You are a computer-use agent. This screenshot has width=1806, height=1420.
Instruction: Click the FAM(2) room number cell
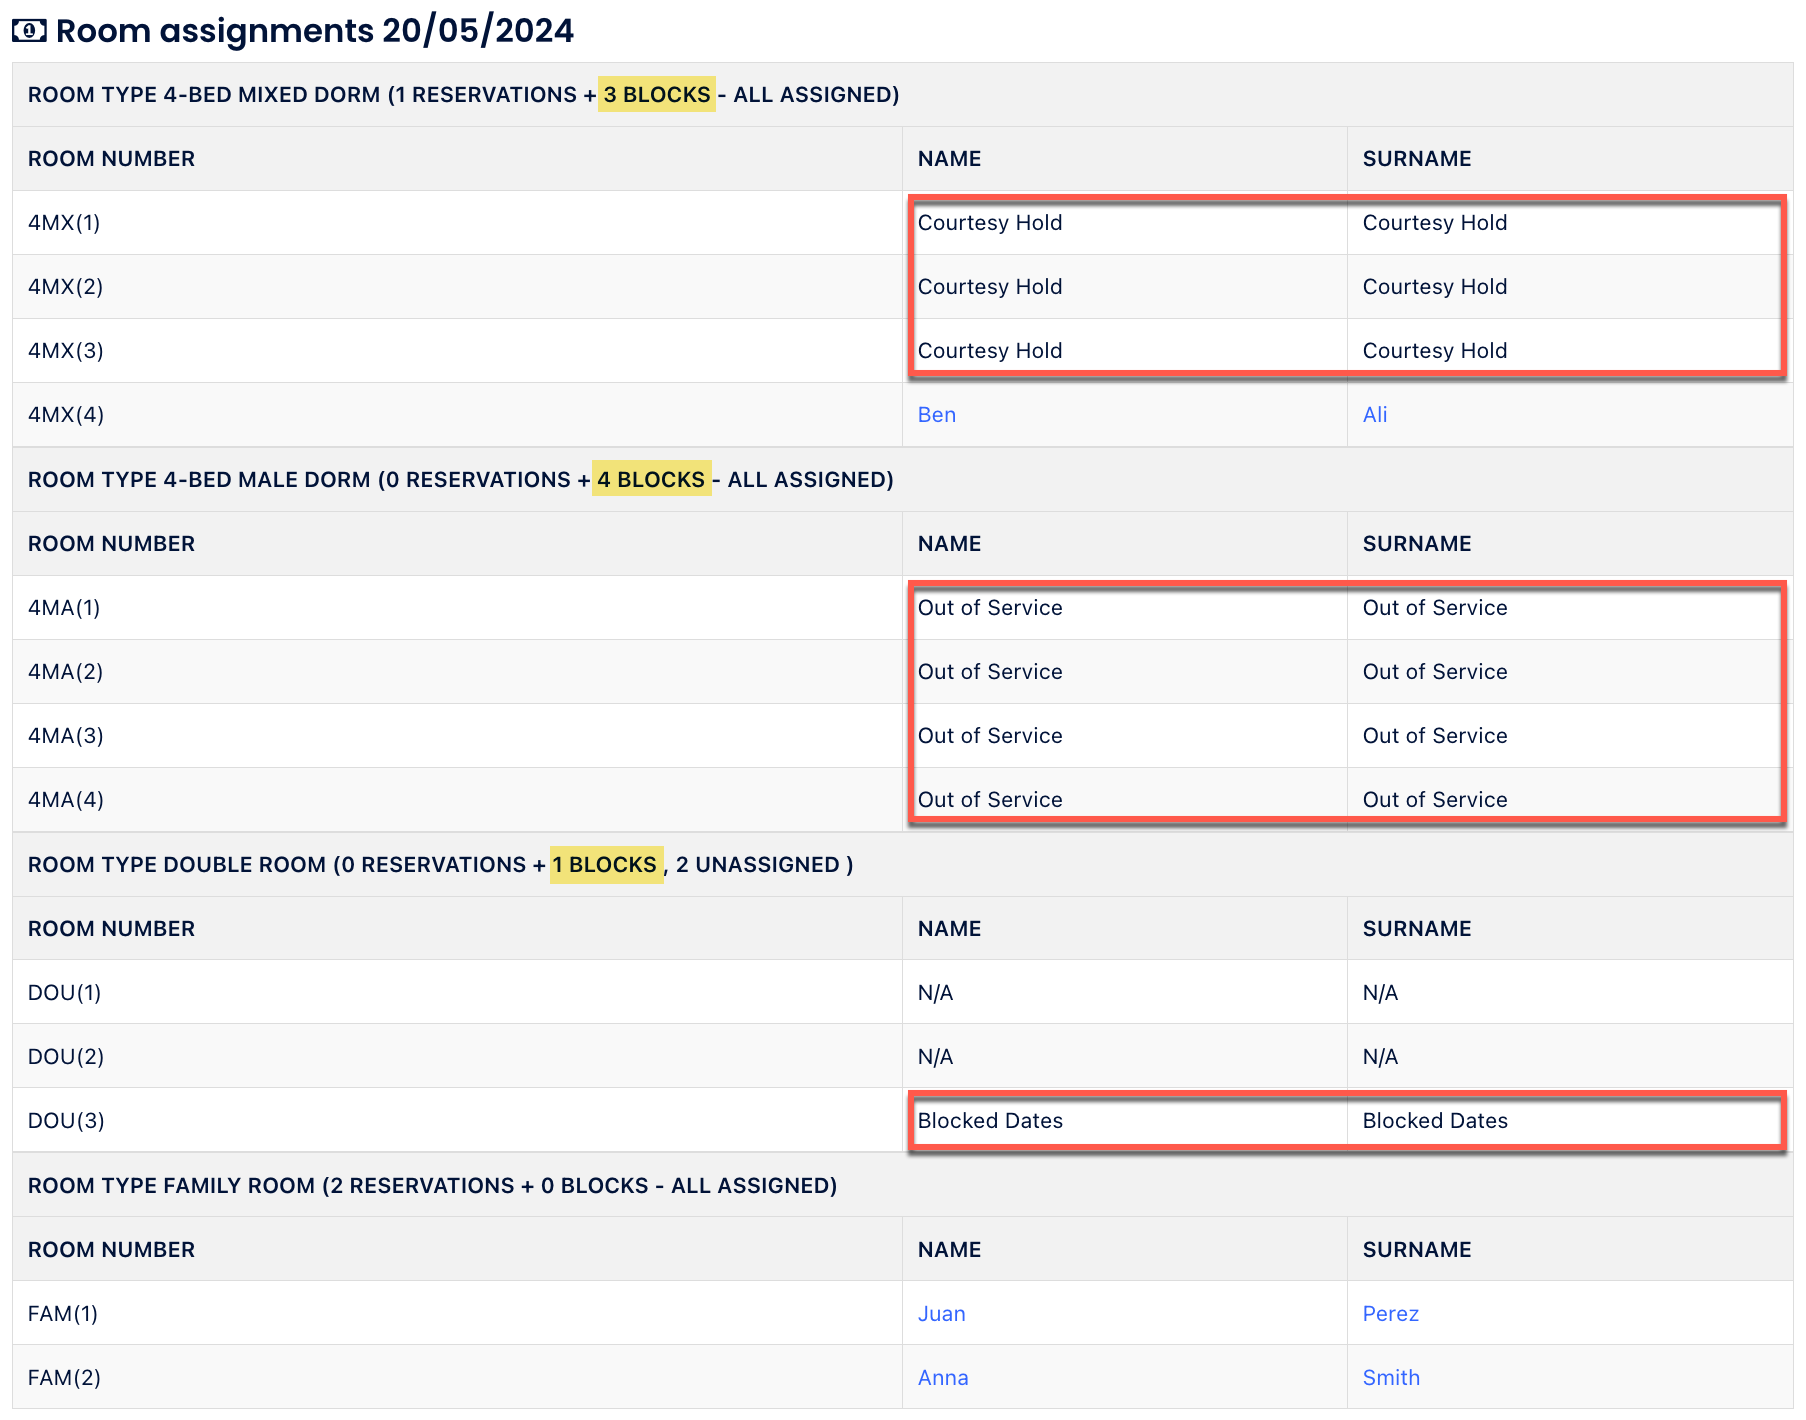point(63,1377)
